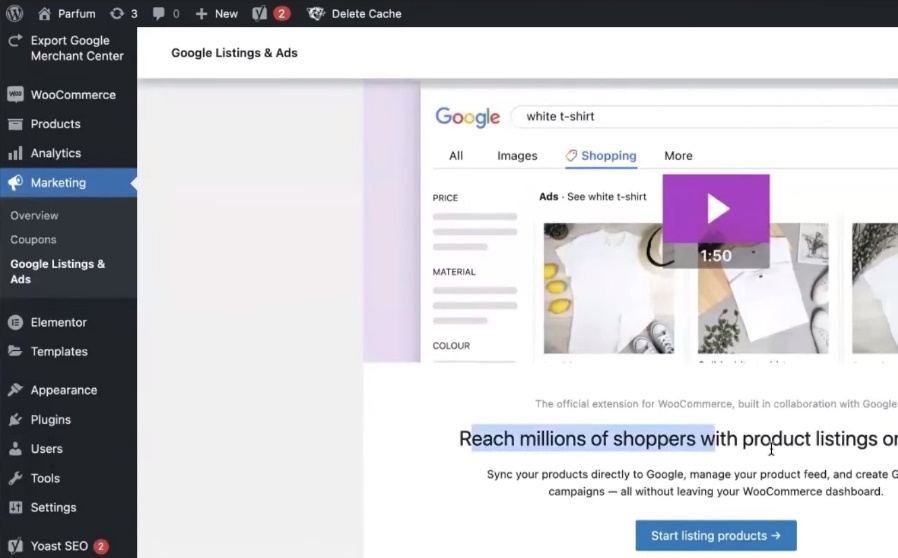Click the Appearance paintbrush icon
Image resolution: width=898 pixels, height=558 pixels.
click(15, 390)
